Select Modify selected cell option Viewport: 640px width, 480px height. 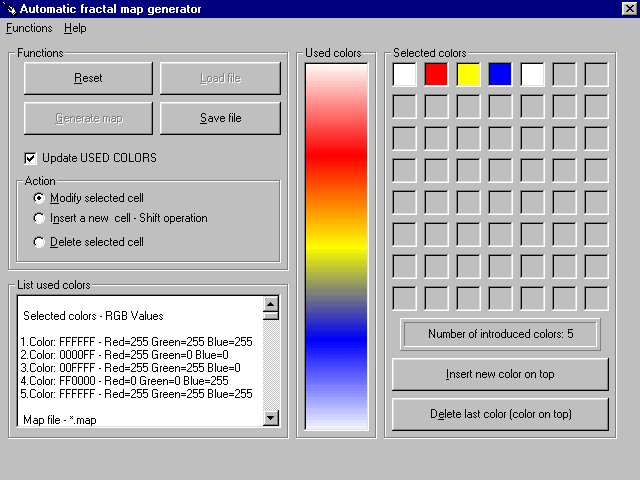(x=39, y=198)
